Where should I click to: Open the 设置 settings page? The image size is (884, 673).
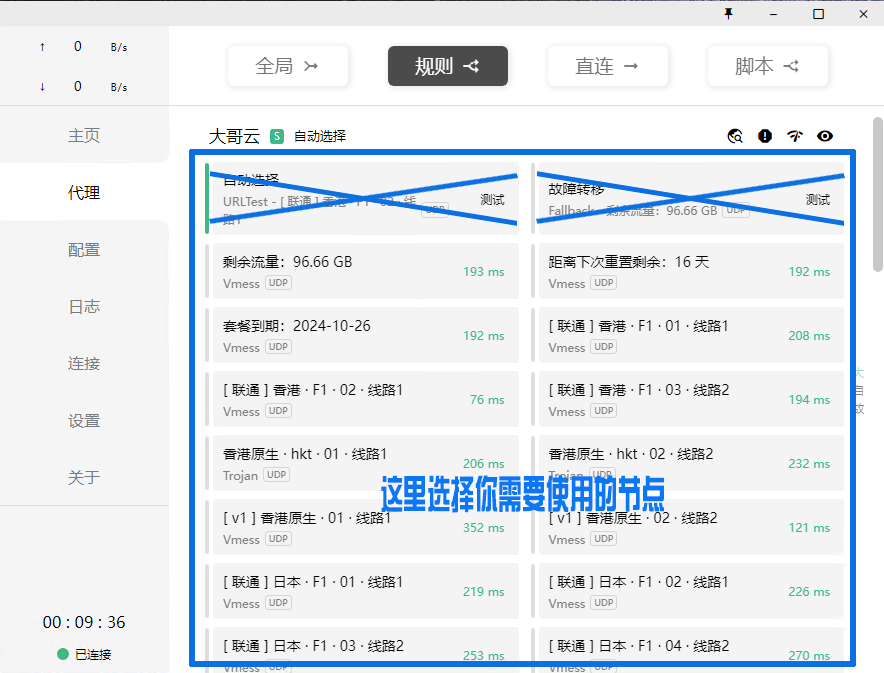(84, 420)
